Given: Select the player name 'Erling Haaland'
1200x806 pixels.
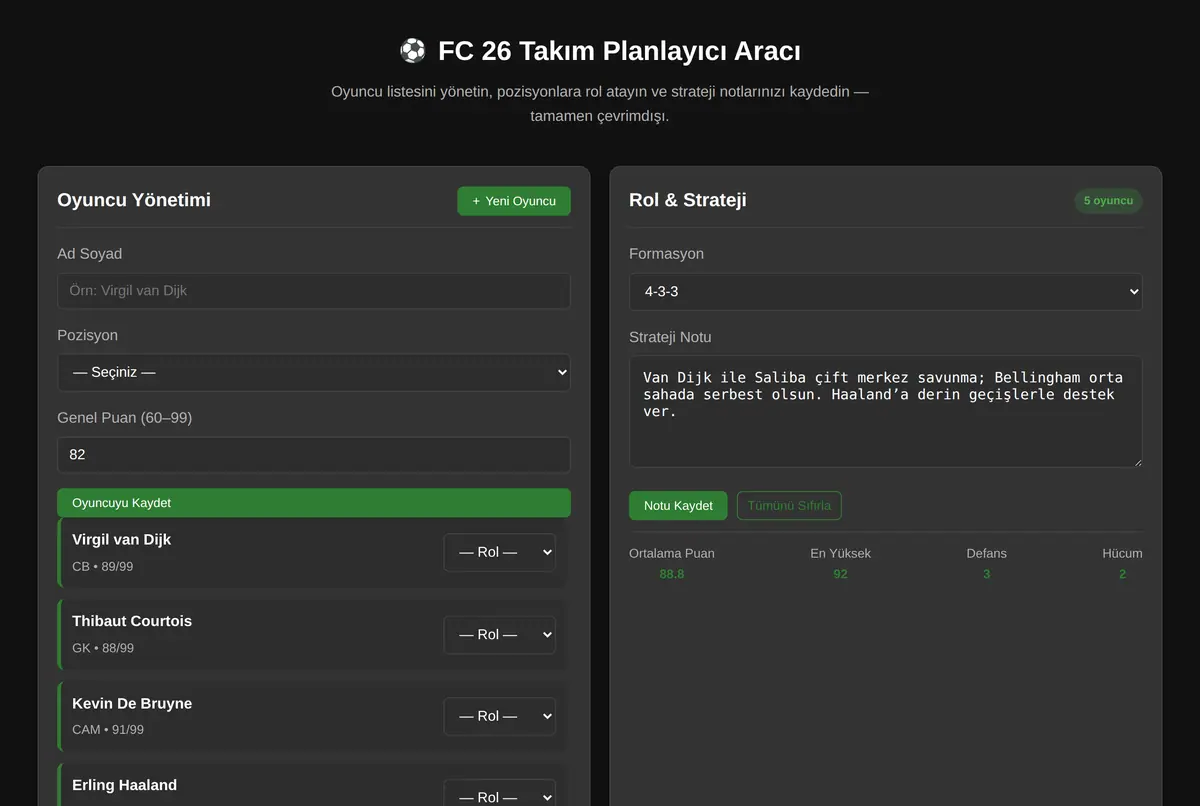Looking at the screenshot, I should pos(124,785).
